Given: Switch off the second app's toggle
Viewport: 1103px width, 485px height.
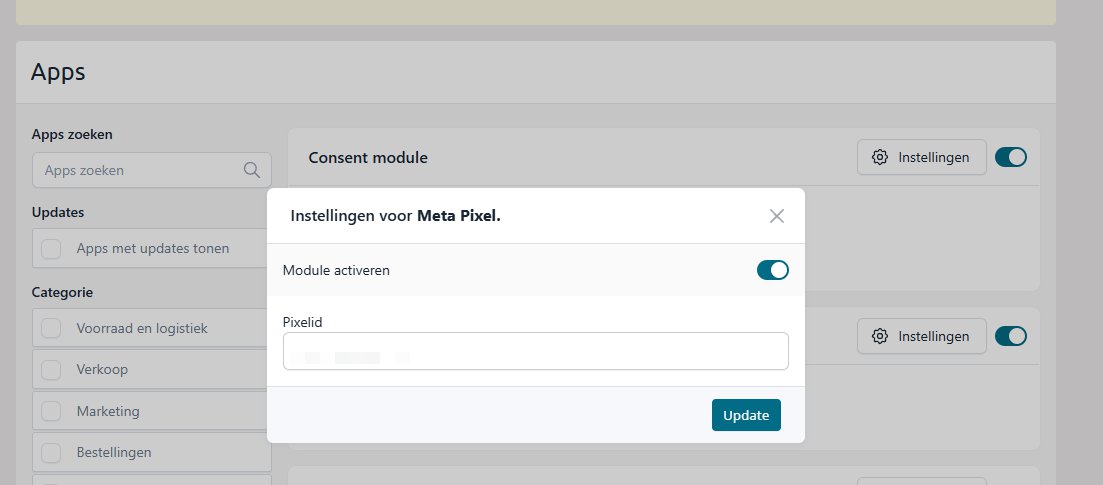Looking at the screenshot, I should pyautogui.click(x=1011, y=336).
